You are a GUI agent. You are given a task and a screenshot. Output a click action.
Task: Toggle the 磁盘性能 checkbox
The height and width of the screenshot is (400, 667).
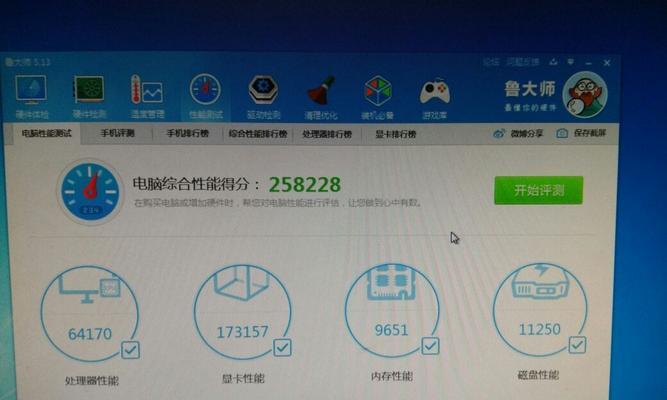pos(577,345)
